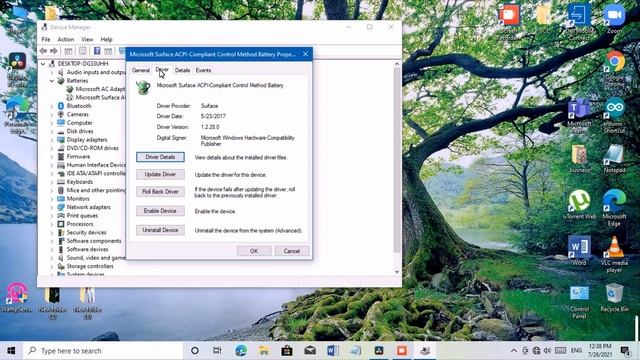
Task: Open Word from the taskbar
Action: (x=333, y=351)
